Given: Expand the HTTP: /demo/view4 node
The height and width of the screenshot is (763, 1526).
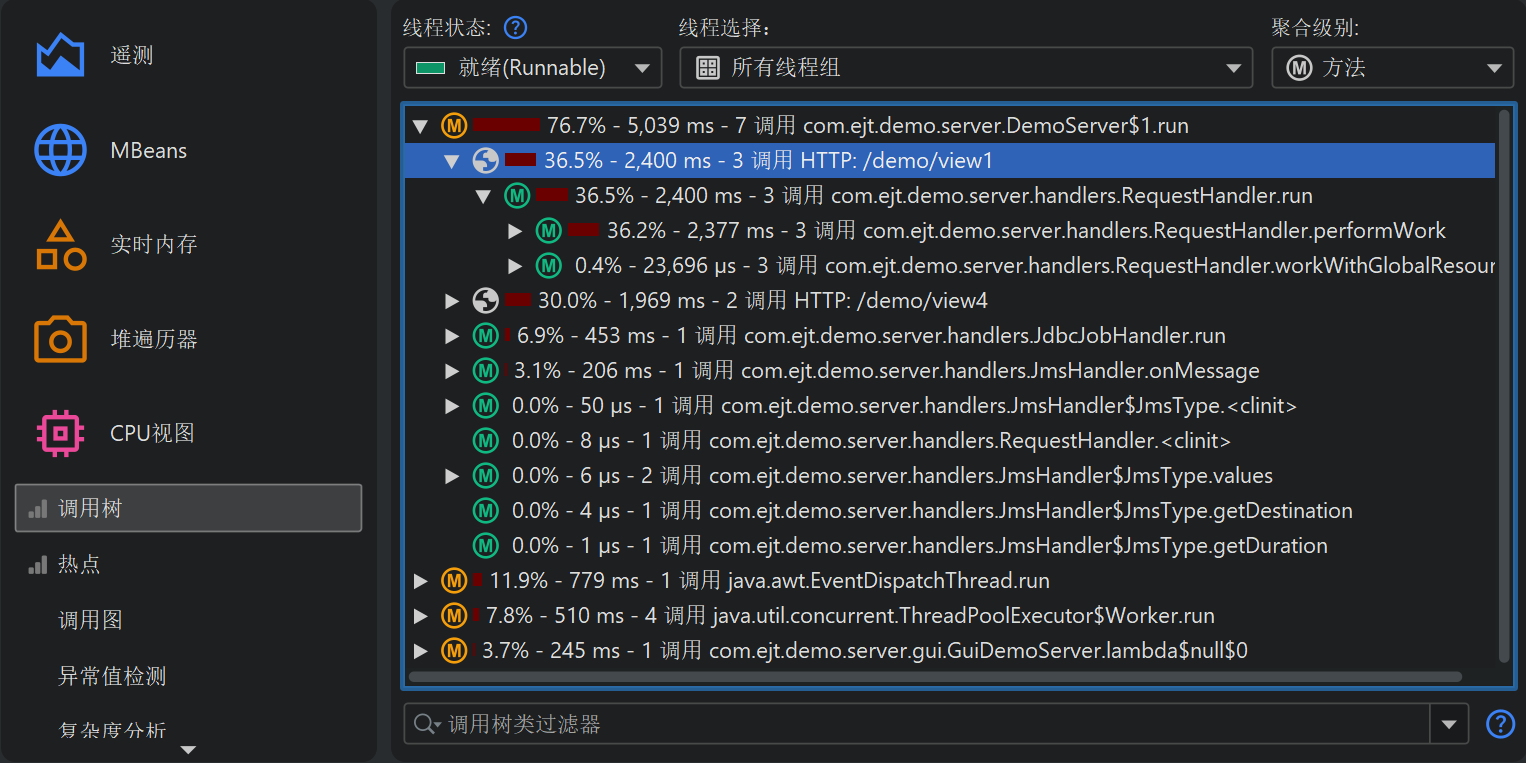Looking at the screenshot, I should coord(452,301).
